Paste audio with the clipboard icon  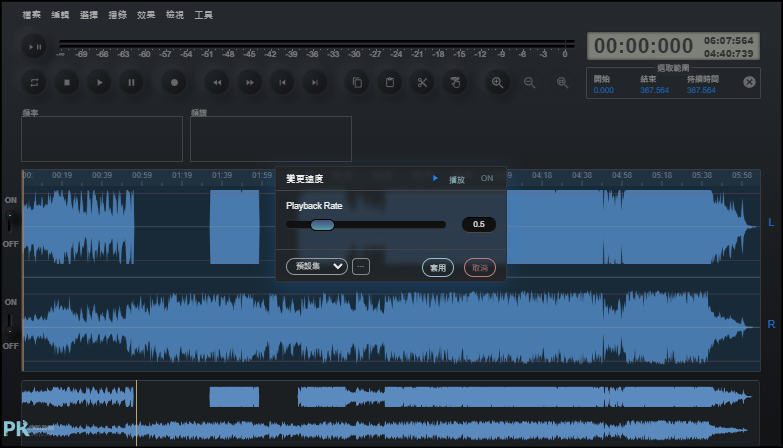390,82
